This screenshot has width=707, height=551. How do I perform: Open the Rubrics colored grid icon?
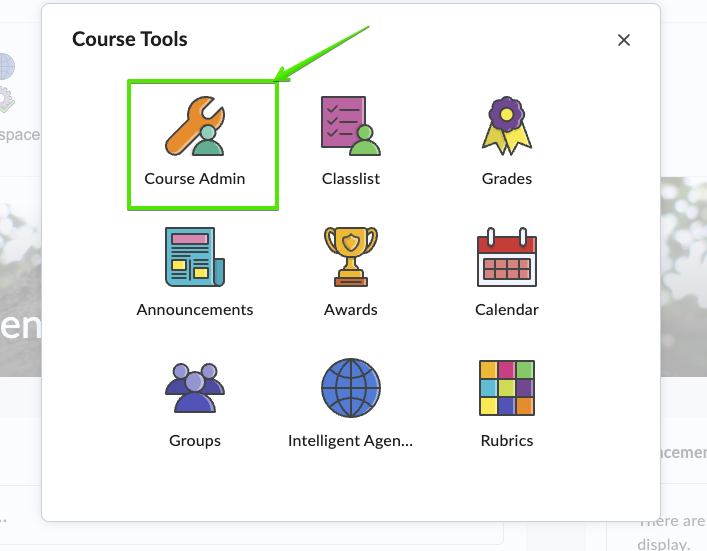pyautogui.click(x=507, y=388)
